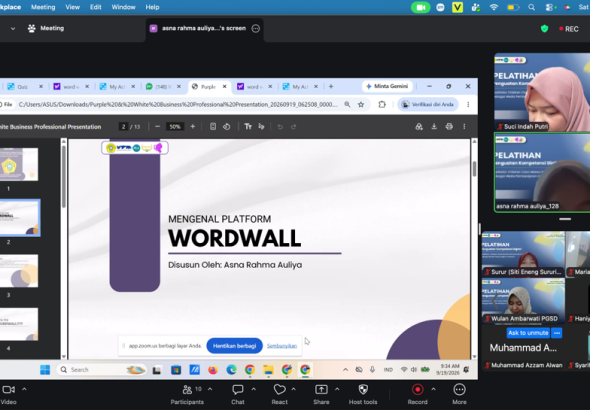Image resolution: width=590 pixels, height=410 pixels.
Task: Expand Share options chevron
Action: point(337,389)
